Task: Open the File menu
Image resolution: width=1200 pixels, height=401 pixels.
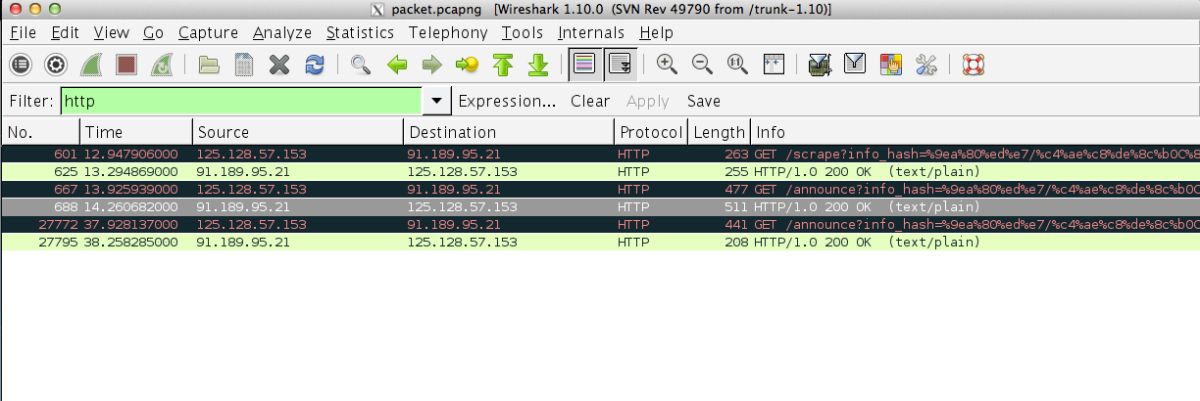Action: tap(23, 33)
